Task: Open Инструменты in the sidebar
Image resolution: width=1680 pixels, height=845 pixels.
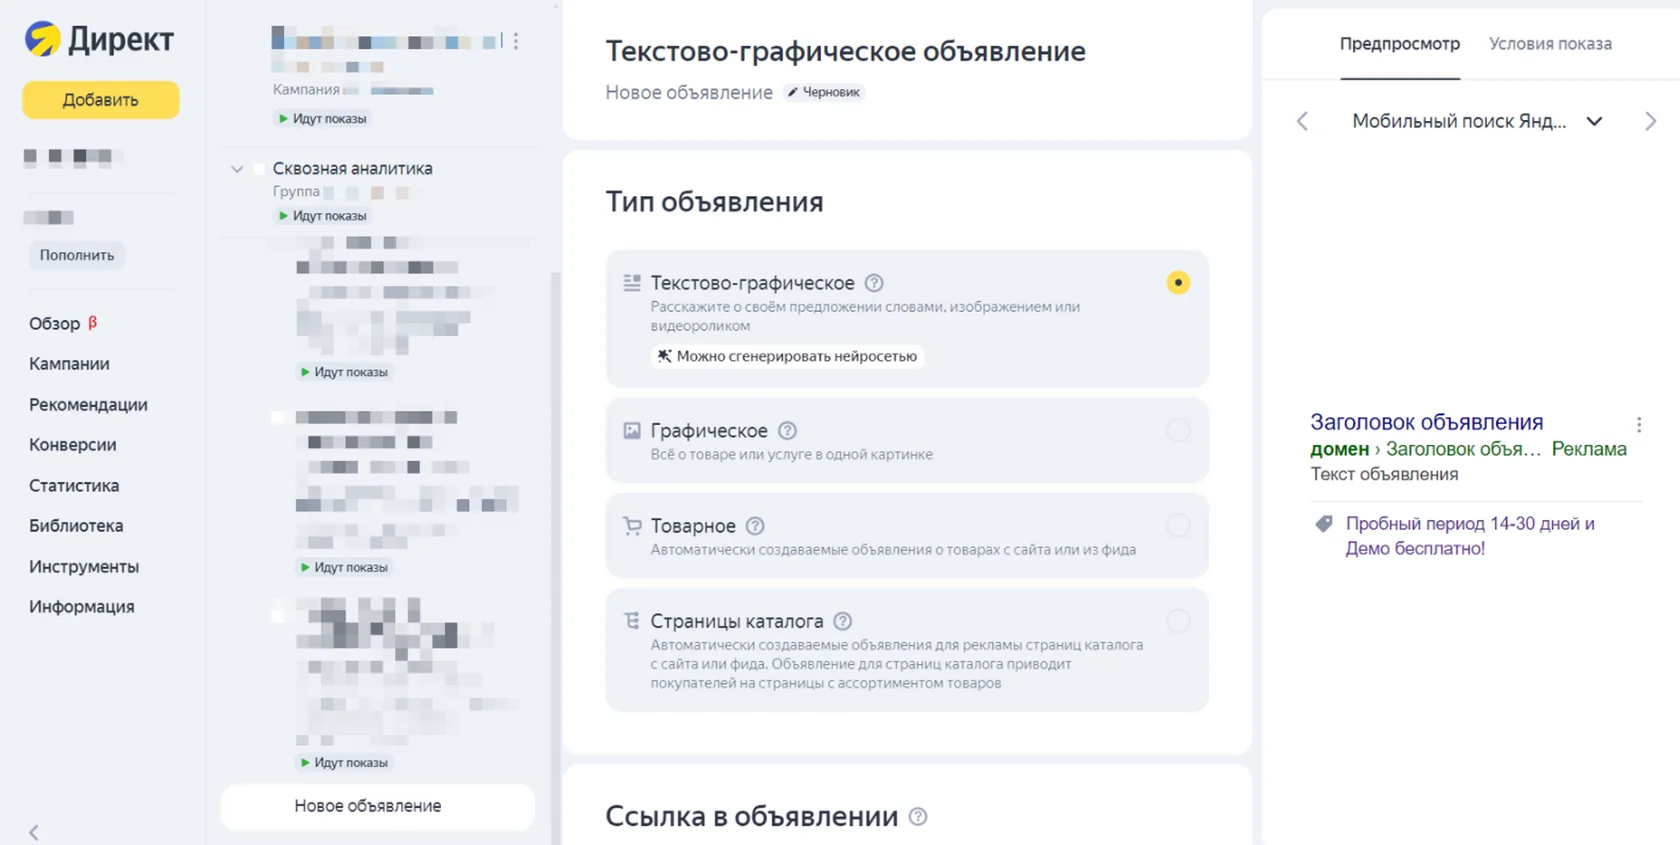Action: tap(84, 566)
